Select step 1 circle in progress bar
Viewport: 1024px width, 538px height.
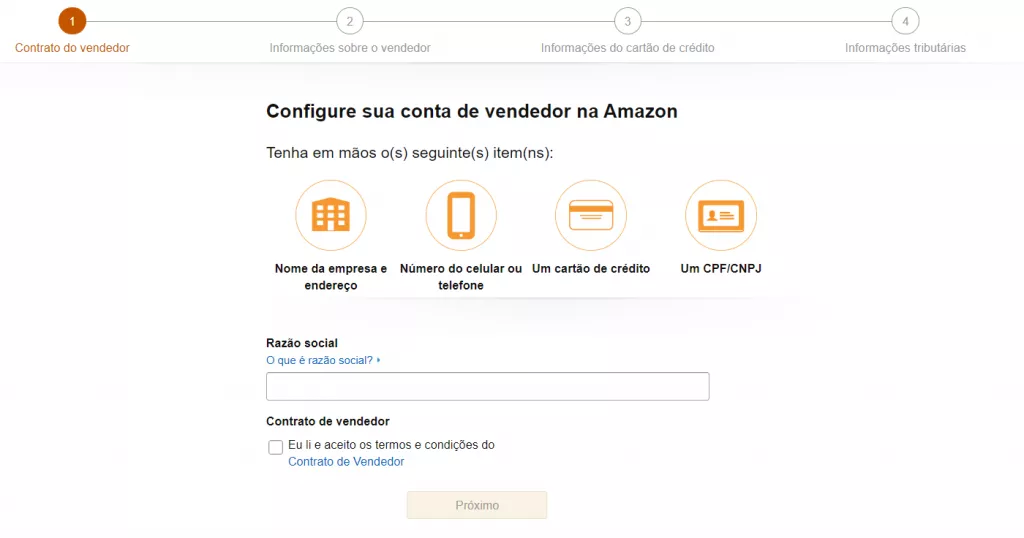[72, 21]
